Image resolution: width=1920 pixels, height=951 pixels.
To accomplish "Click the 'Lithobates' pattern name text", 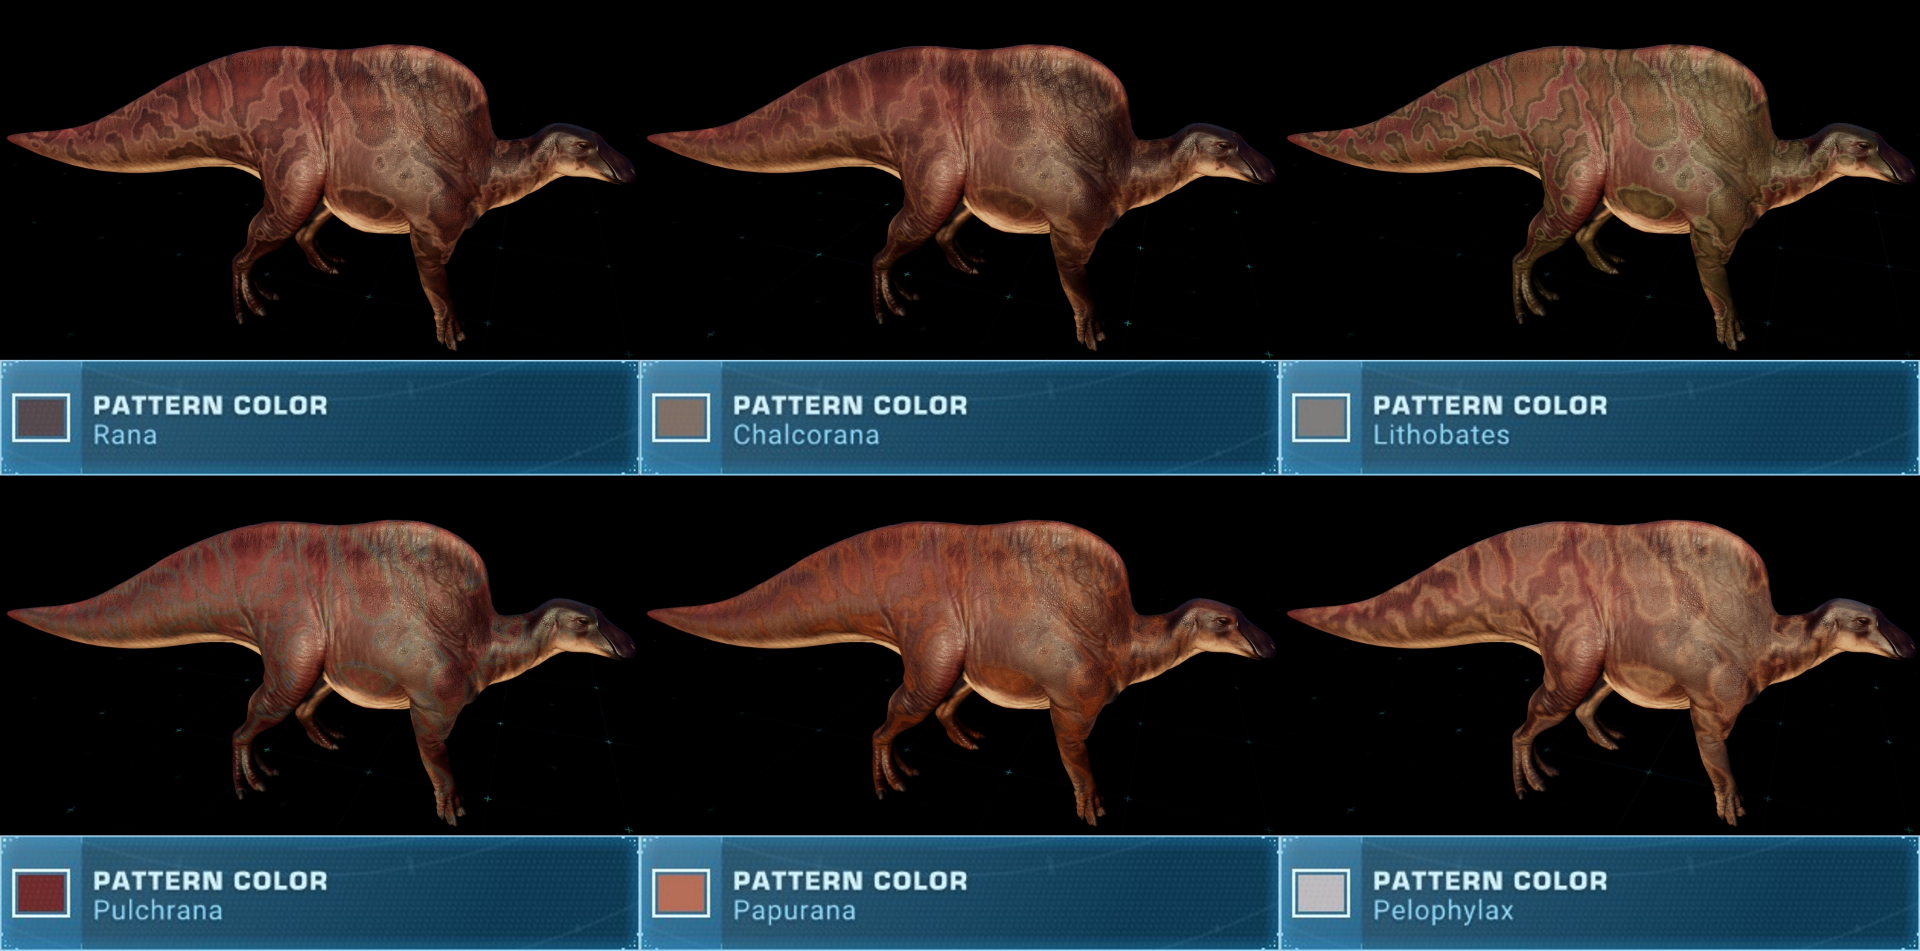I will tap(1441, 435).
